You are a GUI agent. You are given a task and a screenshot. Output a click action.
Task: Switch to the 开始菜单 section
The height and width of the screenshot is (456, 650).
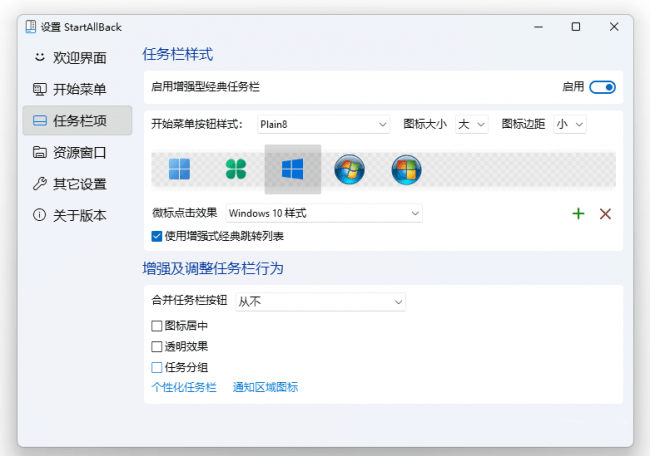click(x=77, y=89)
